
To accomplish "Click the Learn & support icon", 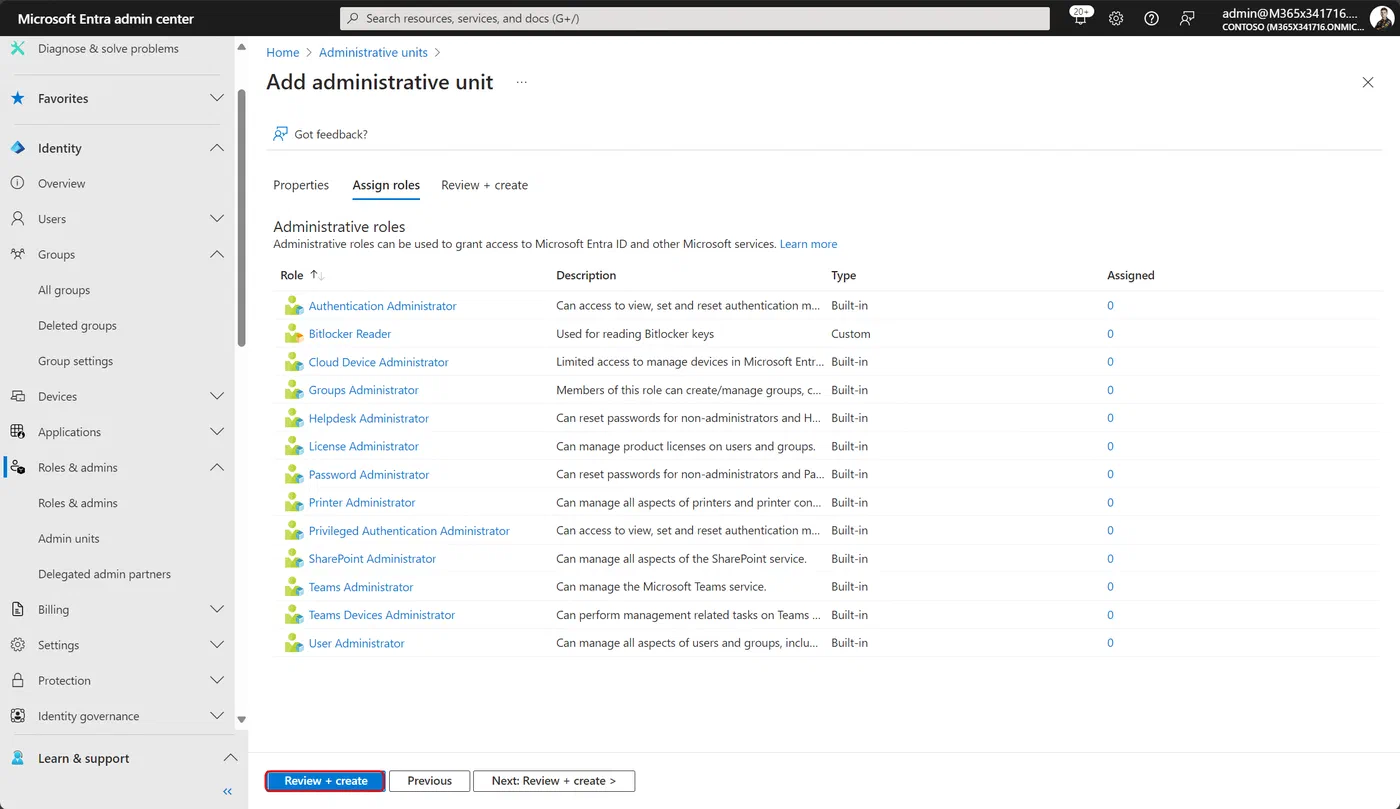I will click(x=18, y=758).
